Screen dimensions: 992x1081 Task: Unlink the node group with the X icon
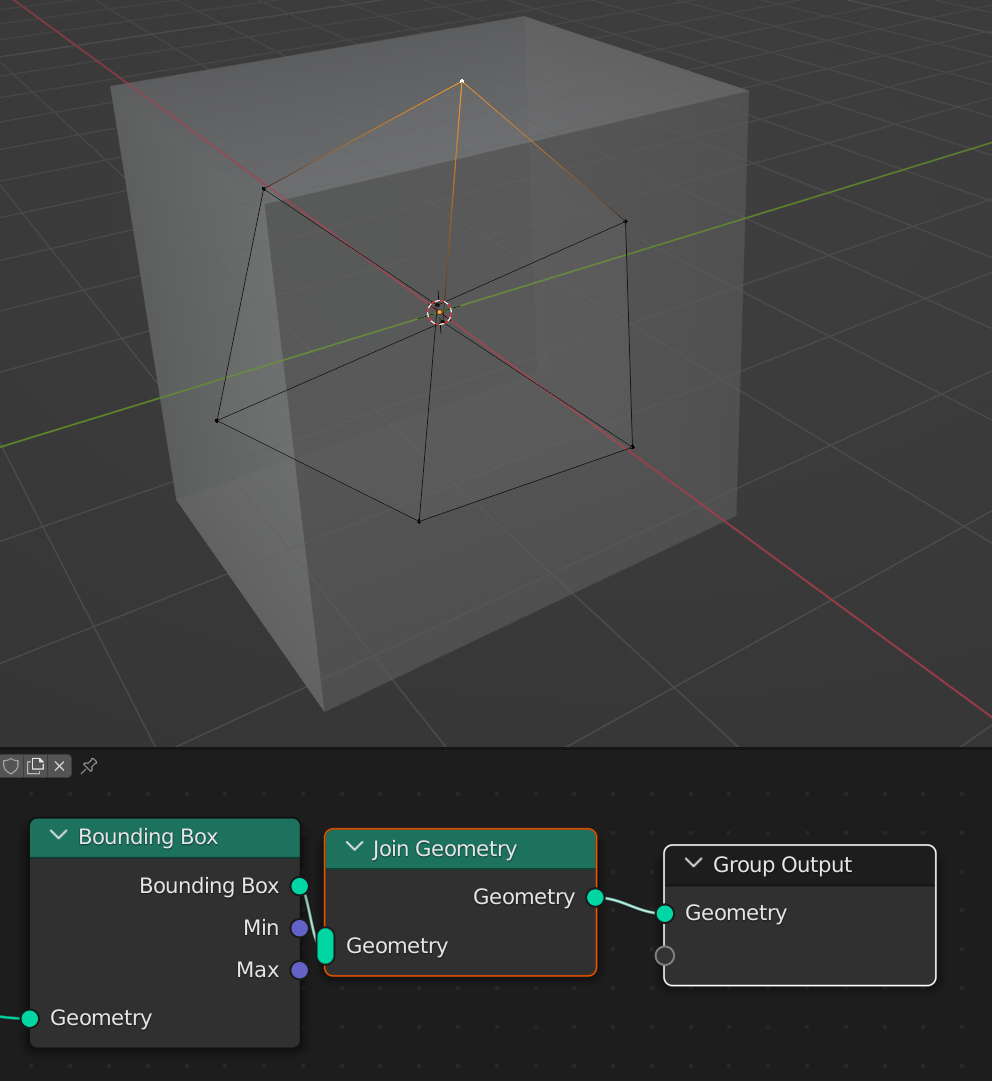(59, 766)
